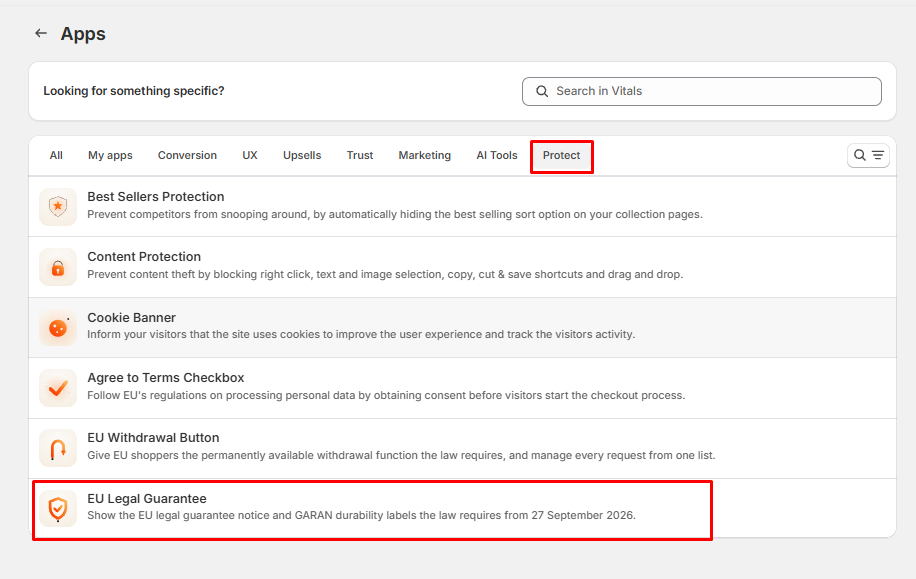Click the back arrow beside Apps
Image resolution: width=916 pixels, height=579 pixels.
tap(41, 33)
